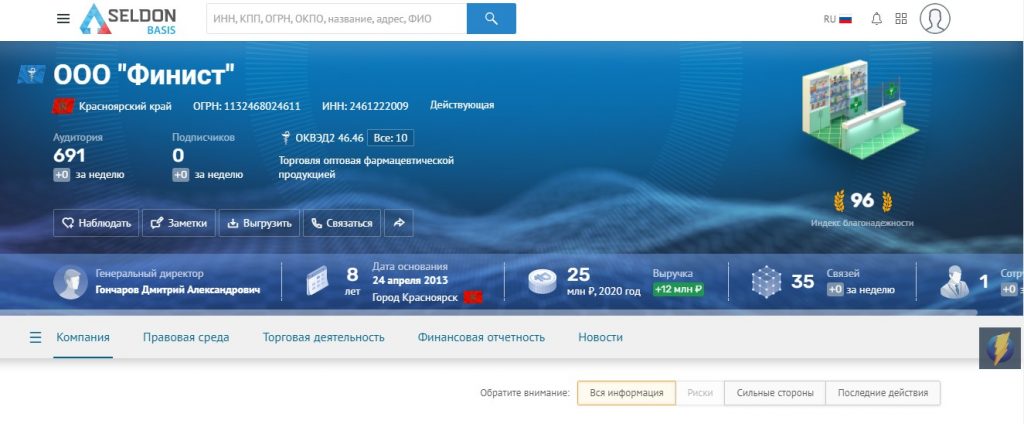Image resolution: width=1024 pixels, height=424 pixels.
Task: Select the Компания tab
Action: [x=83, y=338]
